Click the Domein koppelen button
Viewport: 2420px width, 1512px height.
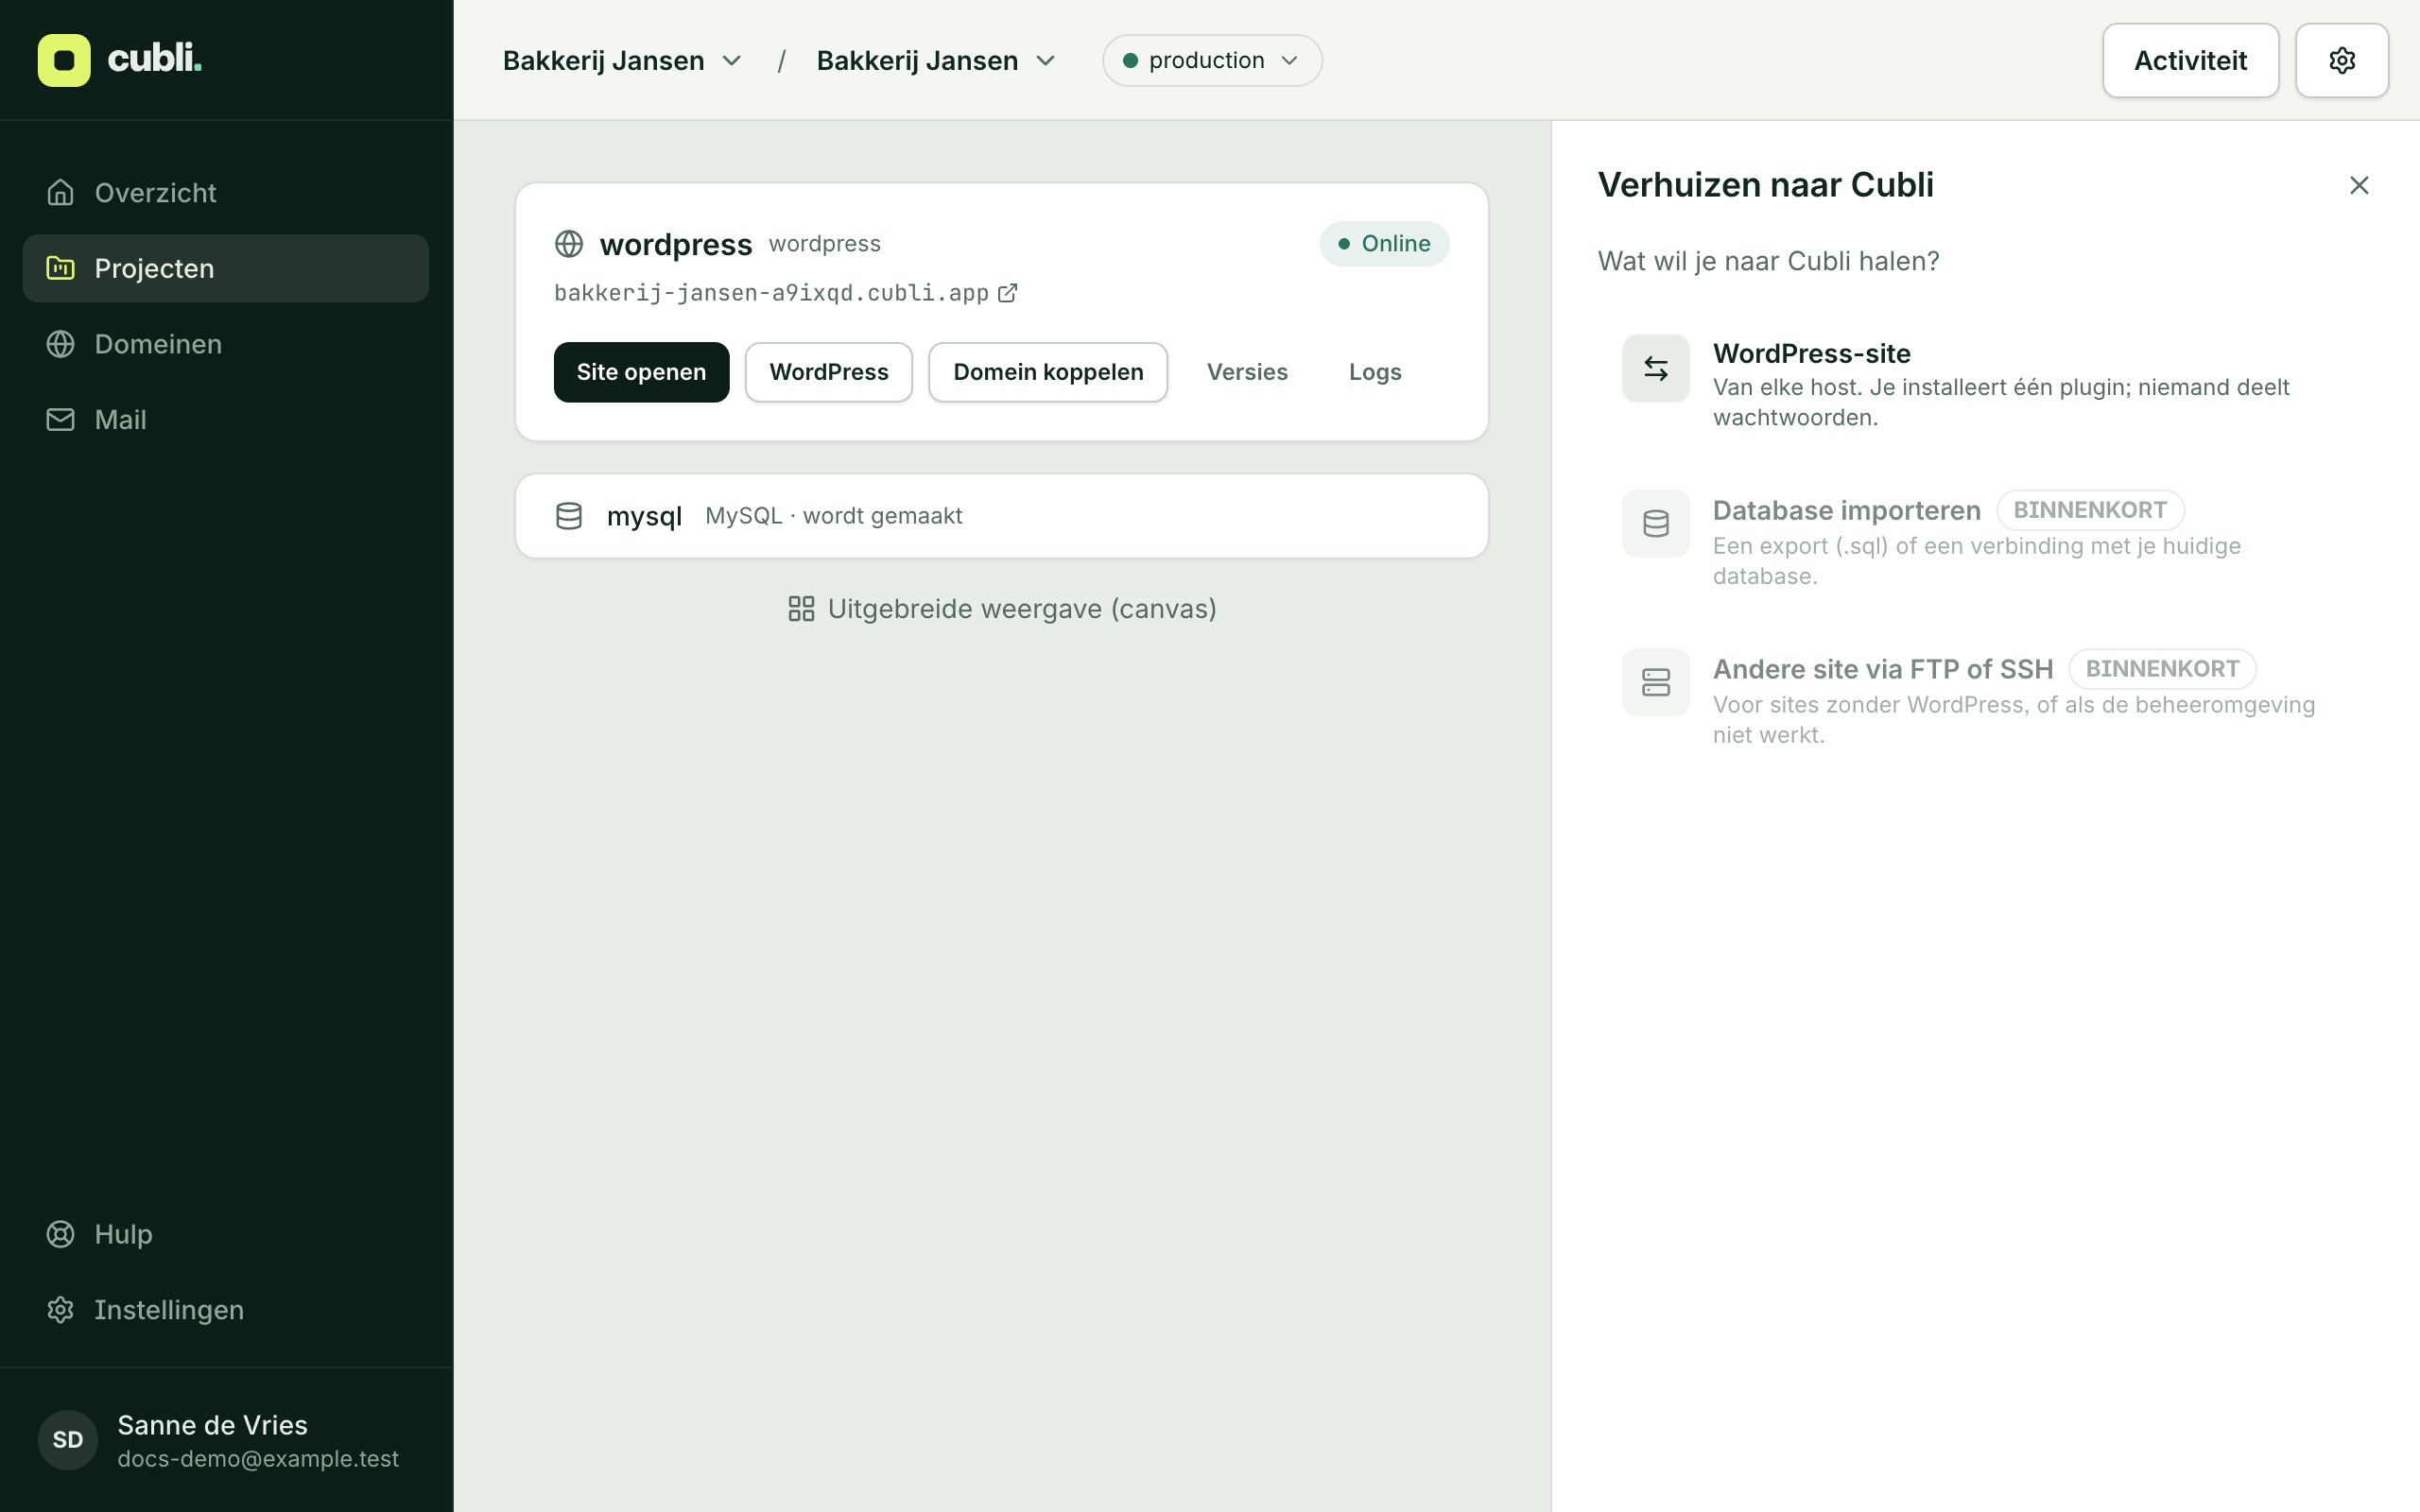click(1048, 372)
